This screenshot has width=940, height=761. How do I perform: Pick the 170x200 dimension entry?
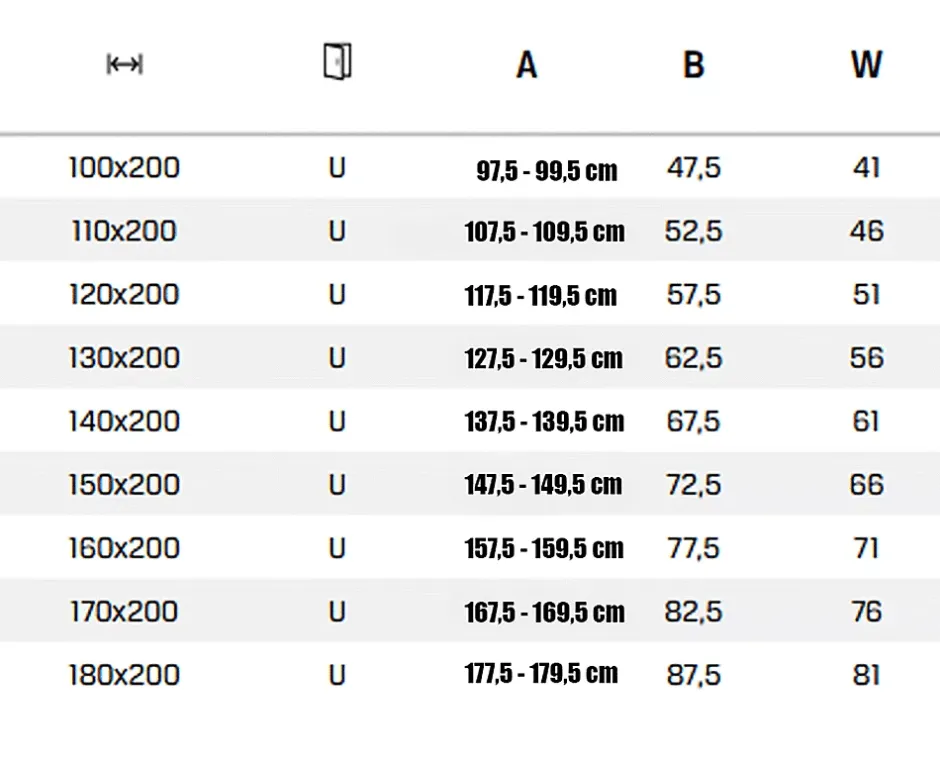click(124, 612)
